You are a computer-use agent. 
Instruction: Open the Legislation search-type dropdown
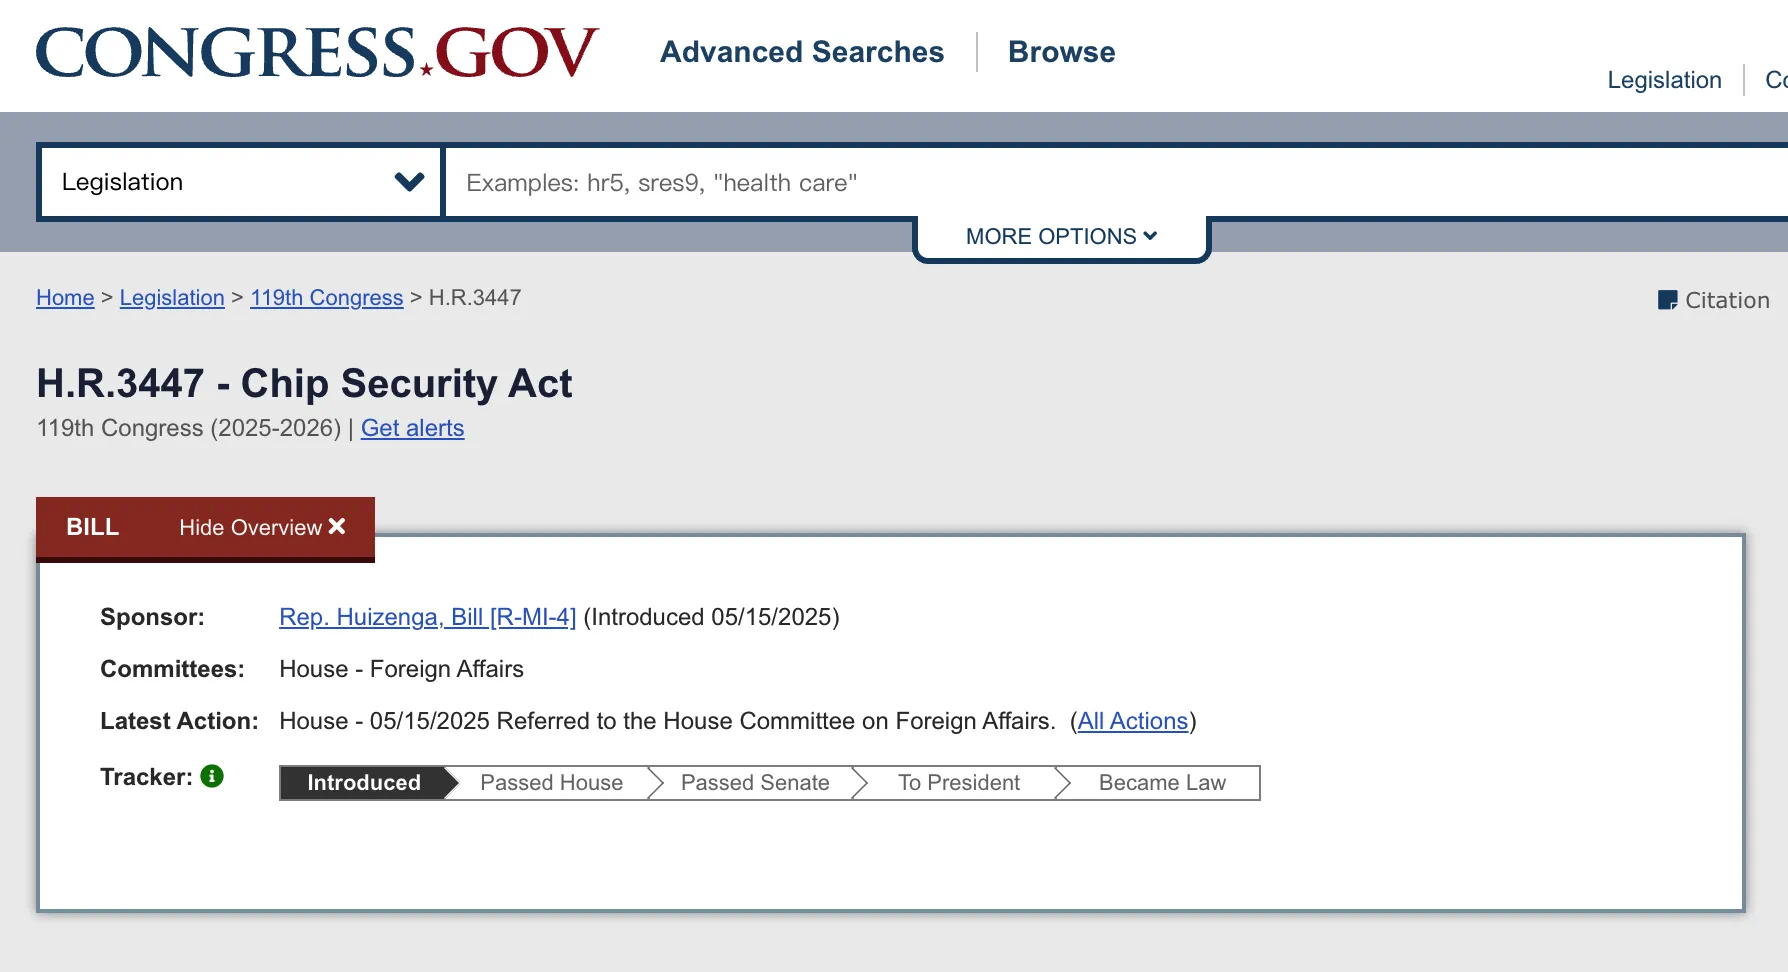coord(240,182)
